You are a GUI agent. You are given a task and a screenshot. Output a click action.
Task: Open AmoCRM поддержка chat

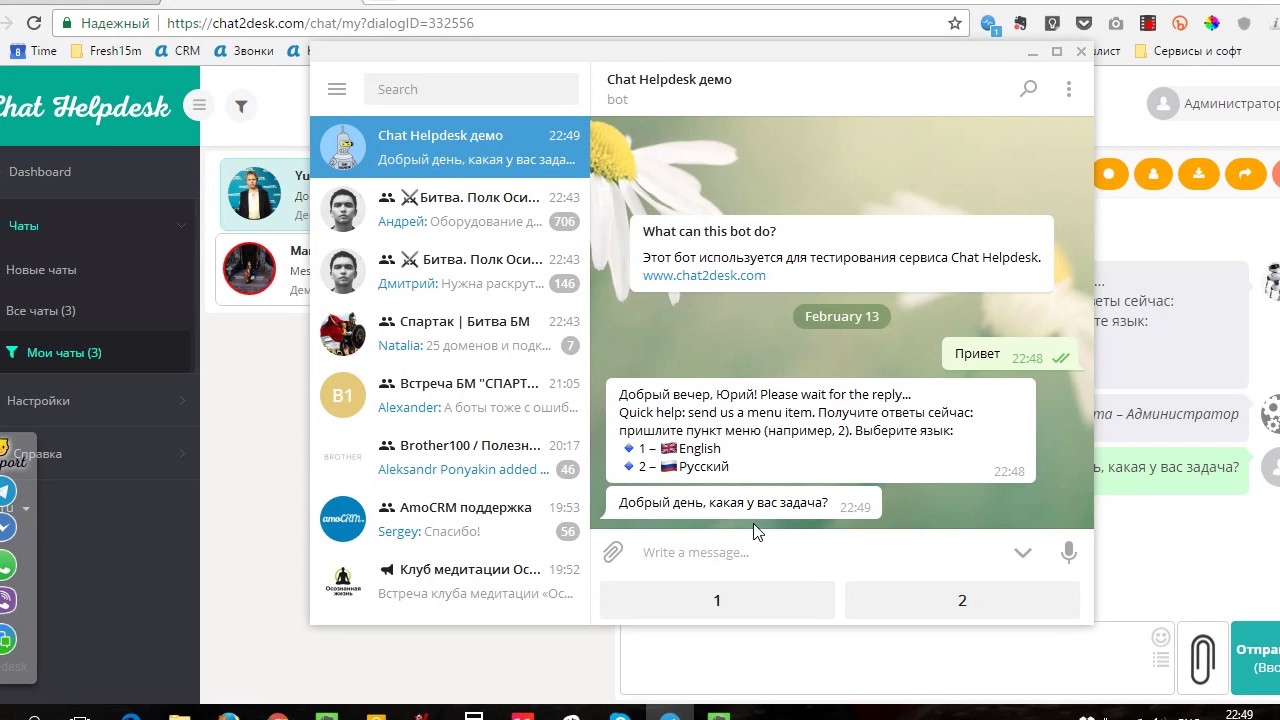pos(450,519)
